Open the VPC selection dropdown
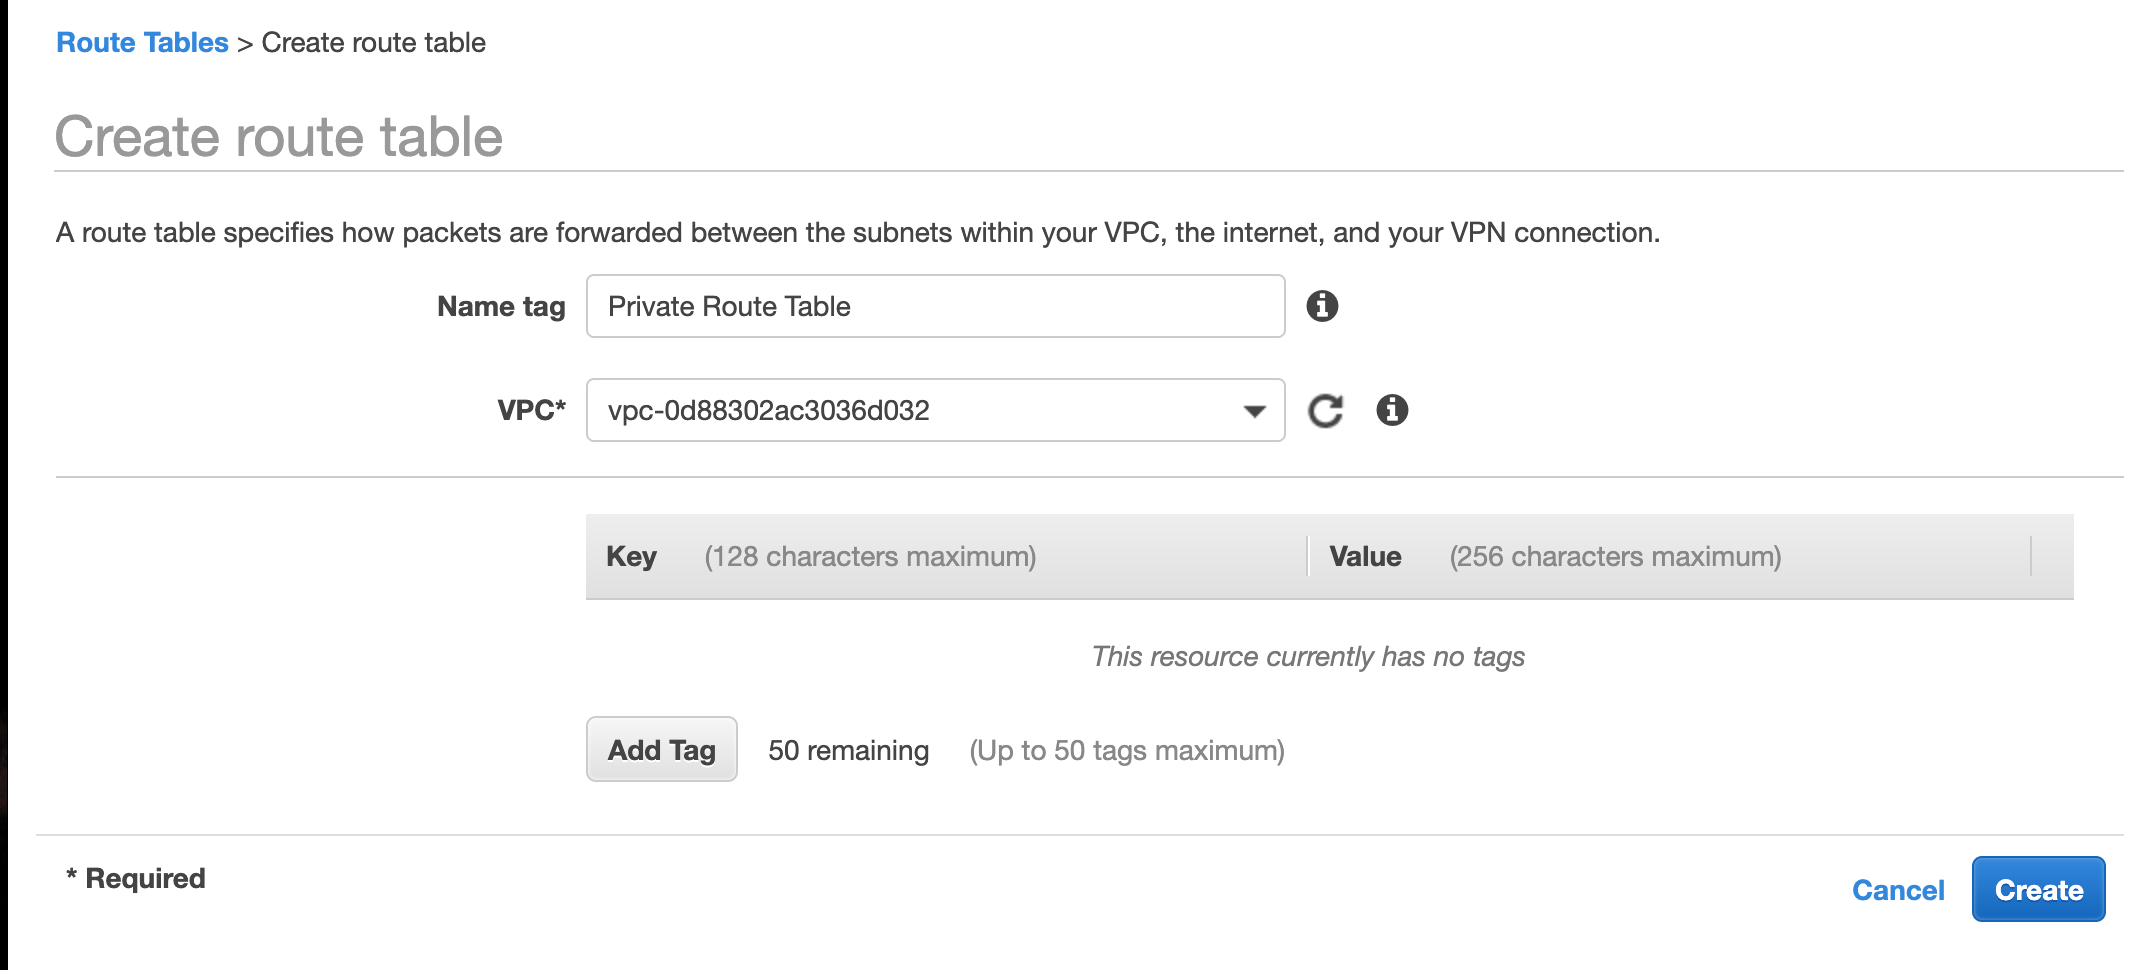Image resolution: width=2150 pixels, height=970 pixels. pos(935,410)
